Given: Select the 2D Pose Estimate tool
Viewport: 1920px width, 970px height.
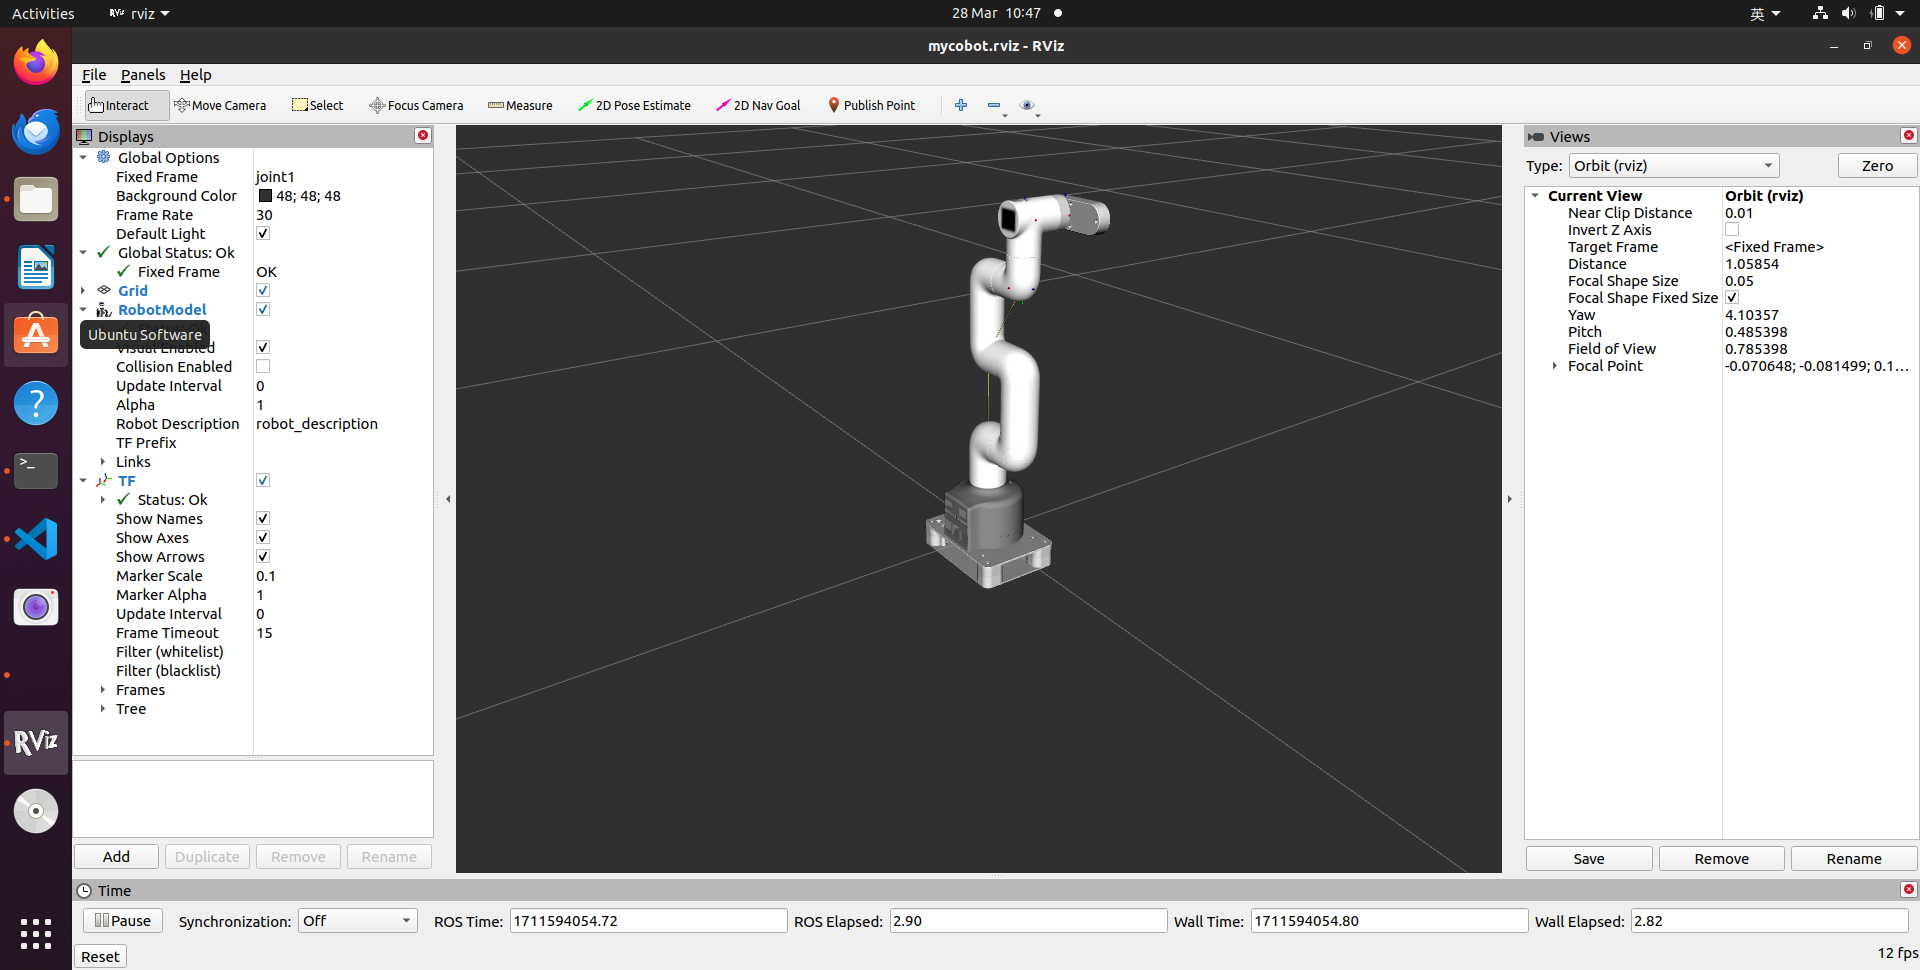Looking at the screenshot, I should (x=634, y=105).
